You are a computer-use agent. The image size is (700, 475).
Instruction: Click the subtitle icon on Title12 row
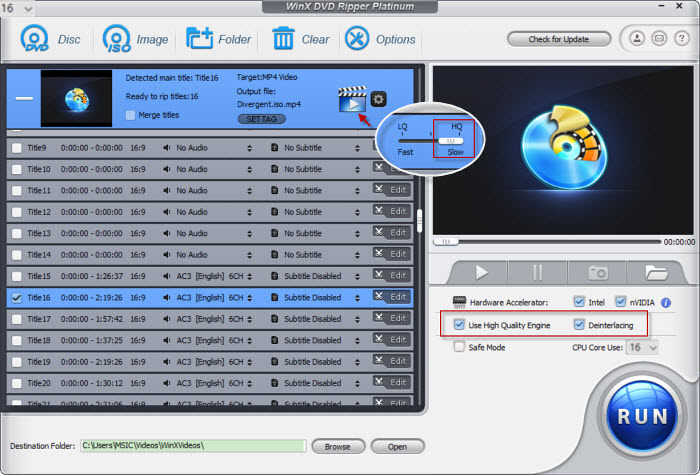[275, 212]
